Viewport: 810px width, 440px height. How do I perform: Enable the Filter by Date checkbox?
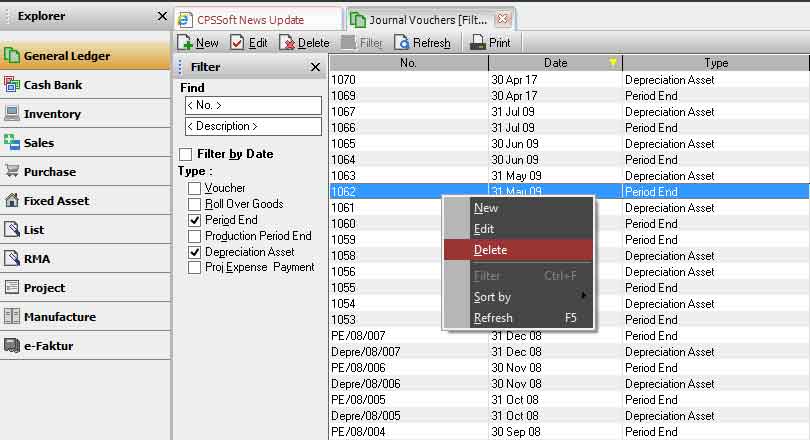pyautogui.click(x=186, y=155)
